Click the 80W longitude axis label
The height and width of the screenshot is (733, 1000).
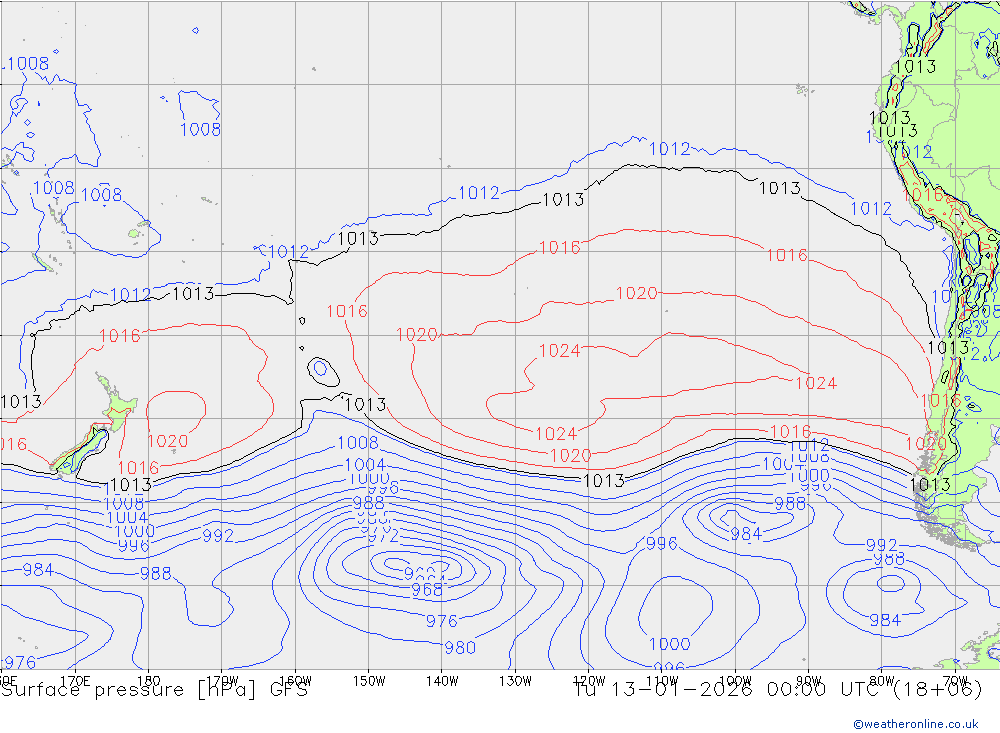pyautogui.click(x=882, y=681)
